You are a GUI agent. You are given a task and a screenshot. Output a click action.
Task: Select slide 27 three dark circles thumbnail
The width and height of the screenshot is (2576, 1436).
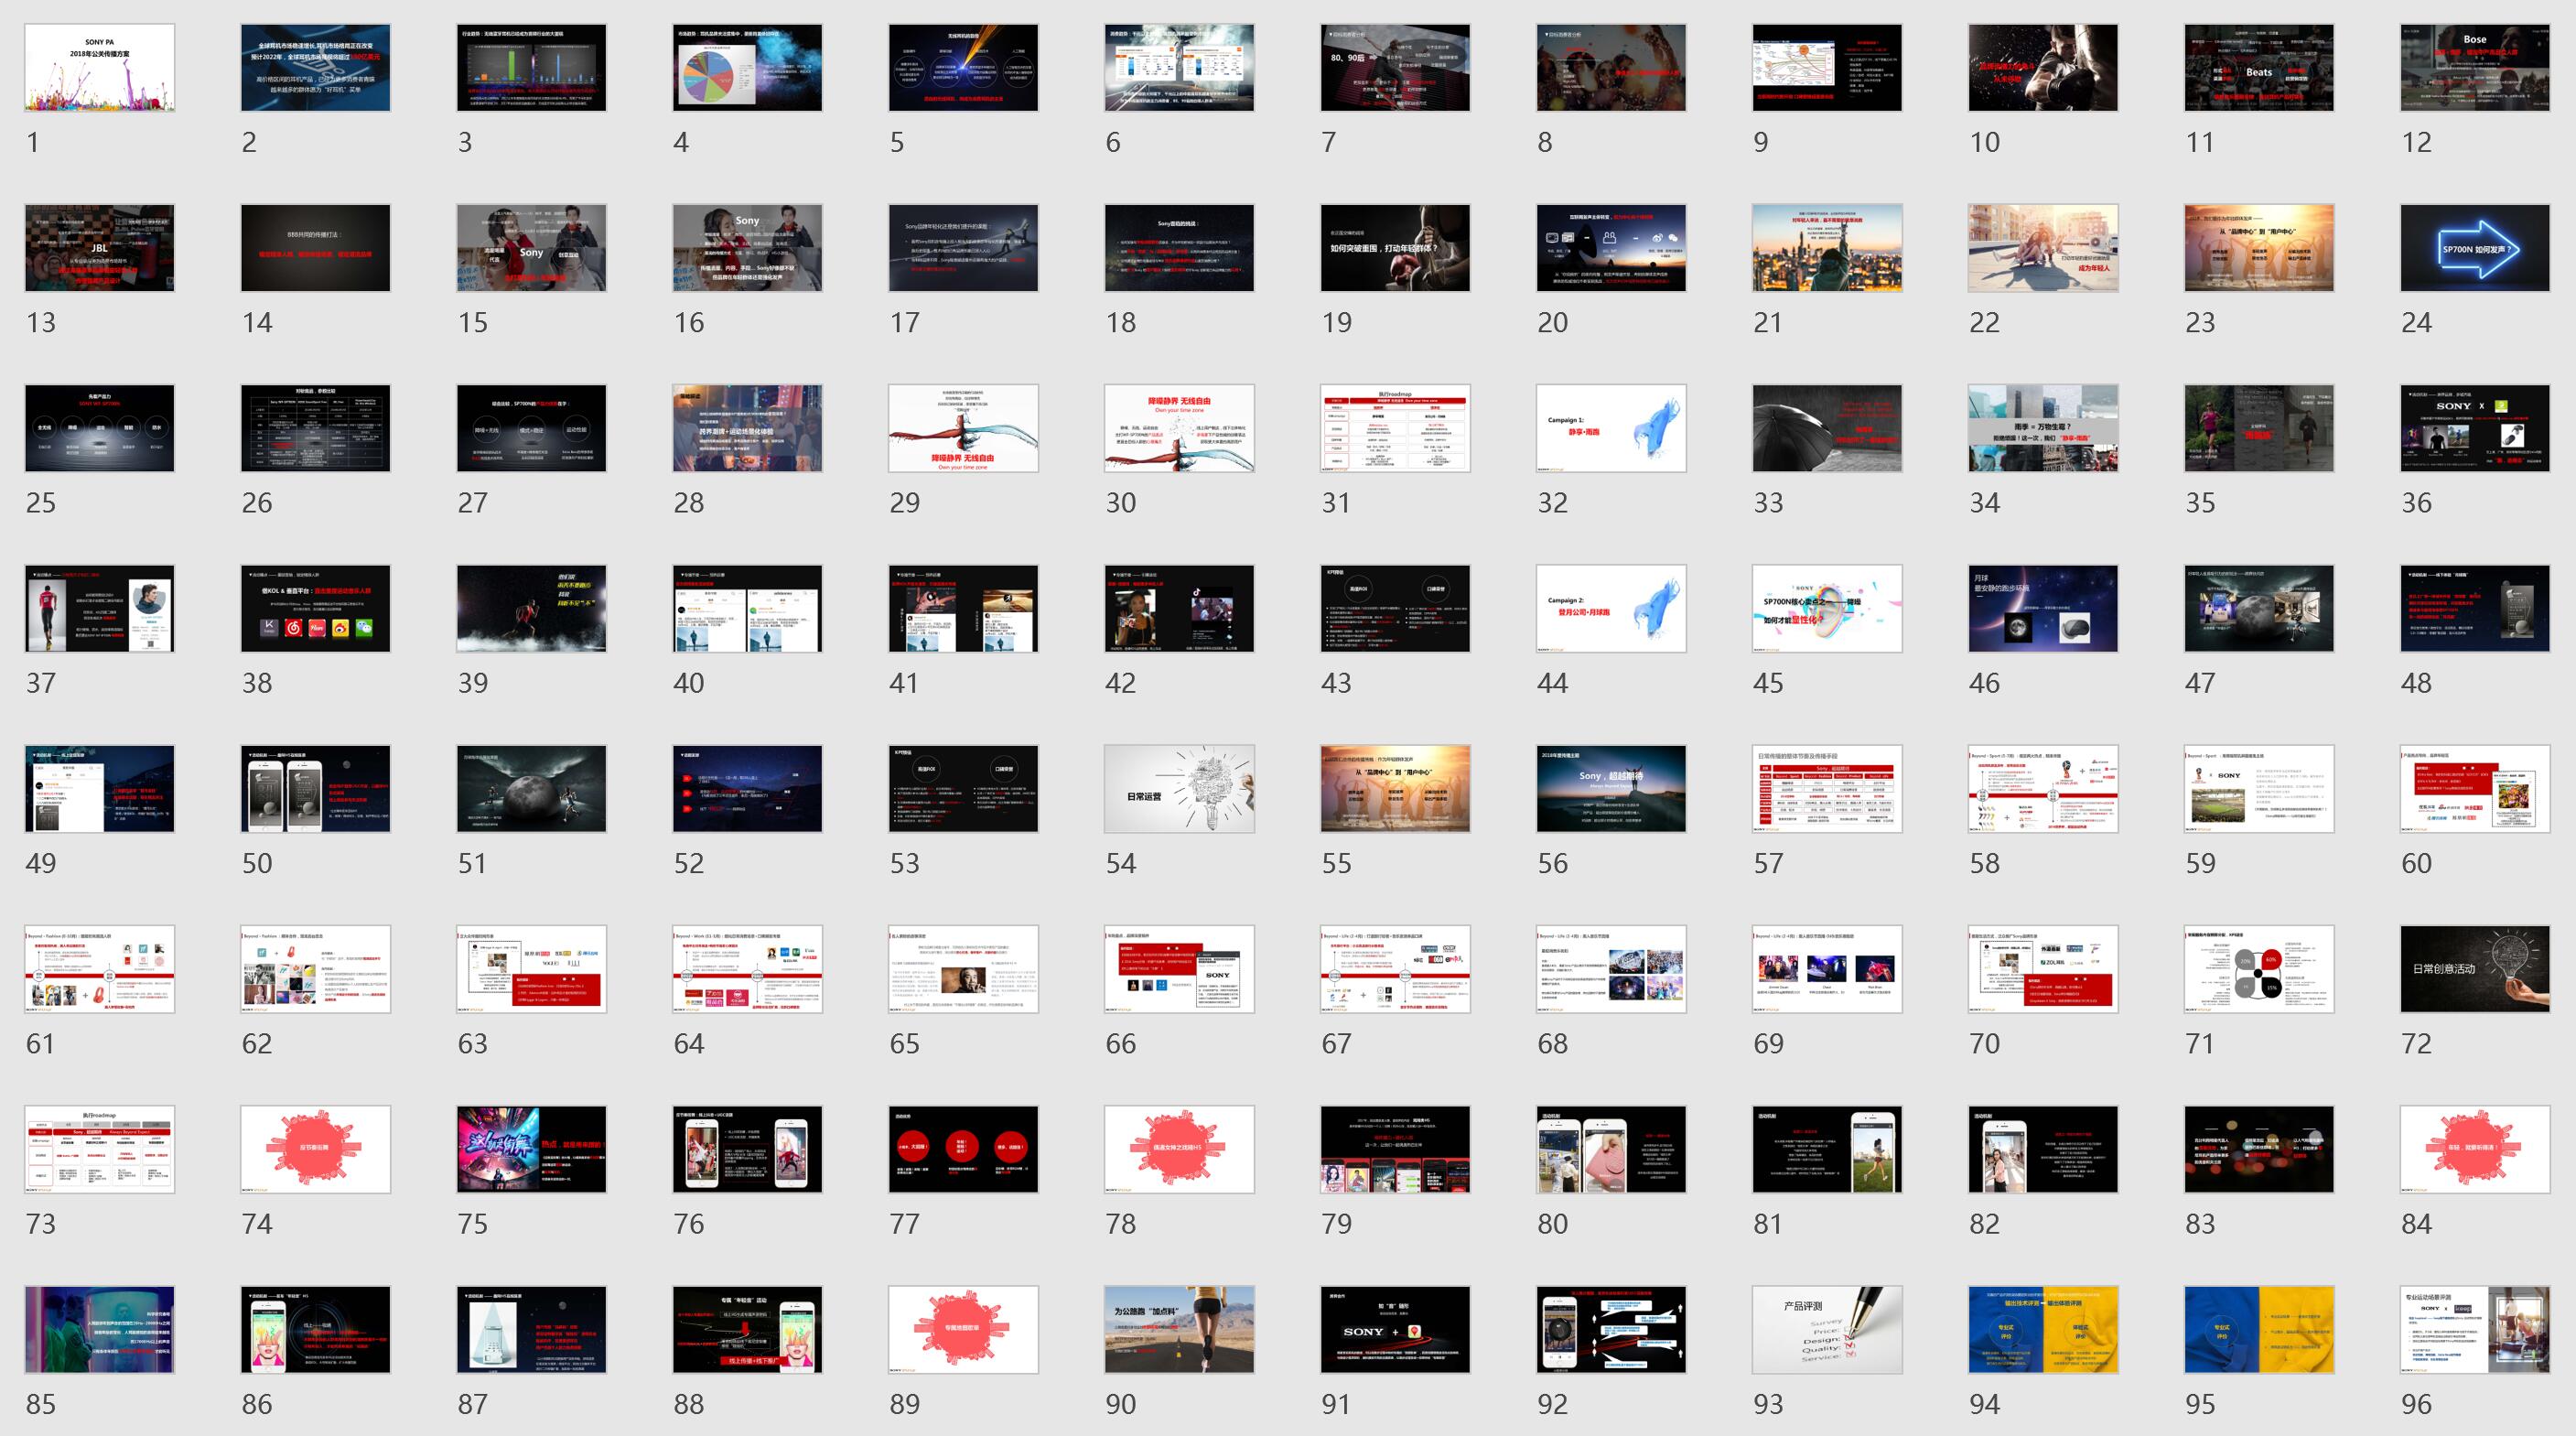tap(532, 428)
